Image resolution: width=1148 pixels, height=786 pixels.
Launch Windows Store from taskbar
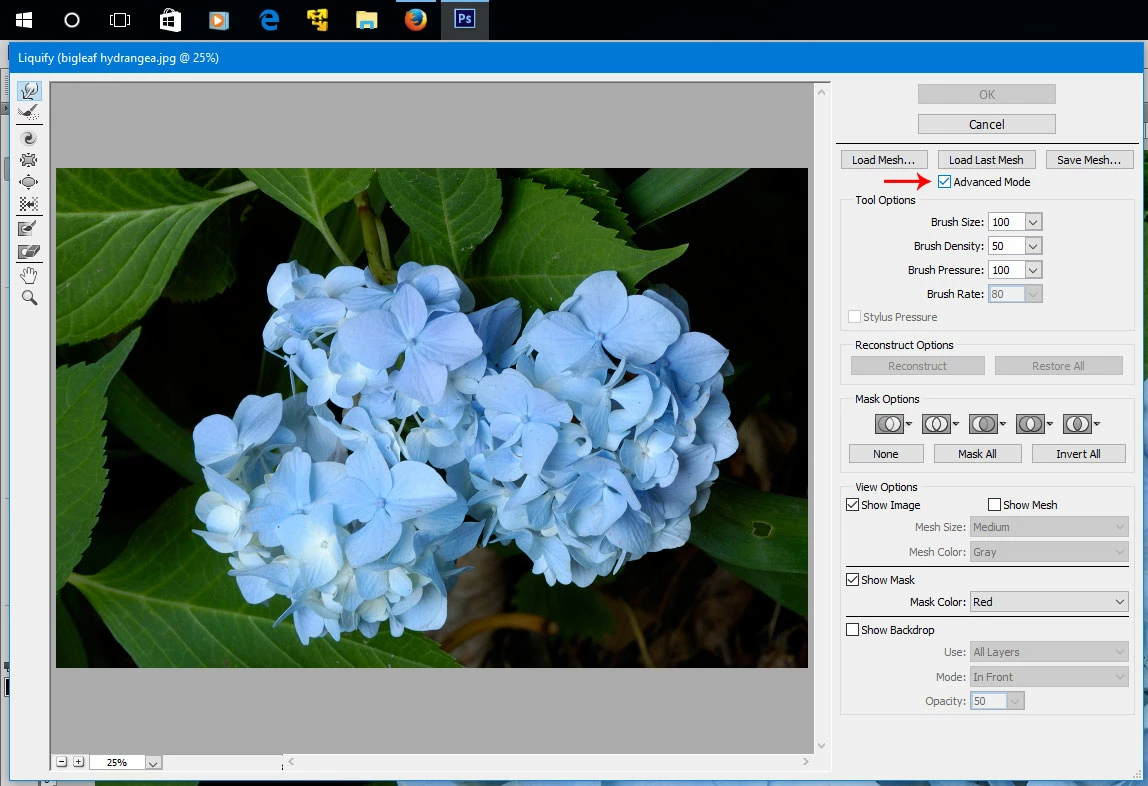click(170, 20)
